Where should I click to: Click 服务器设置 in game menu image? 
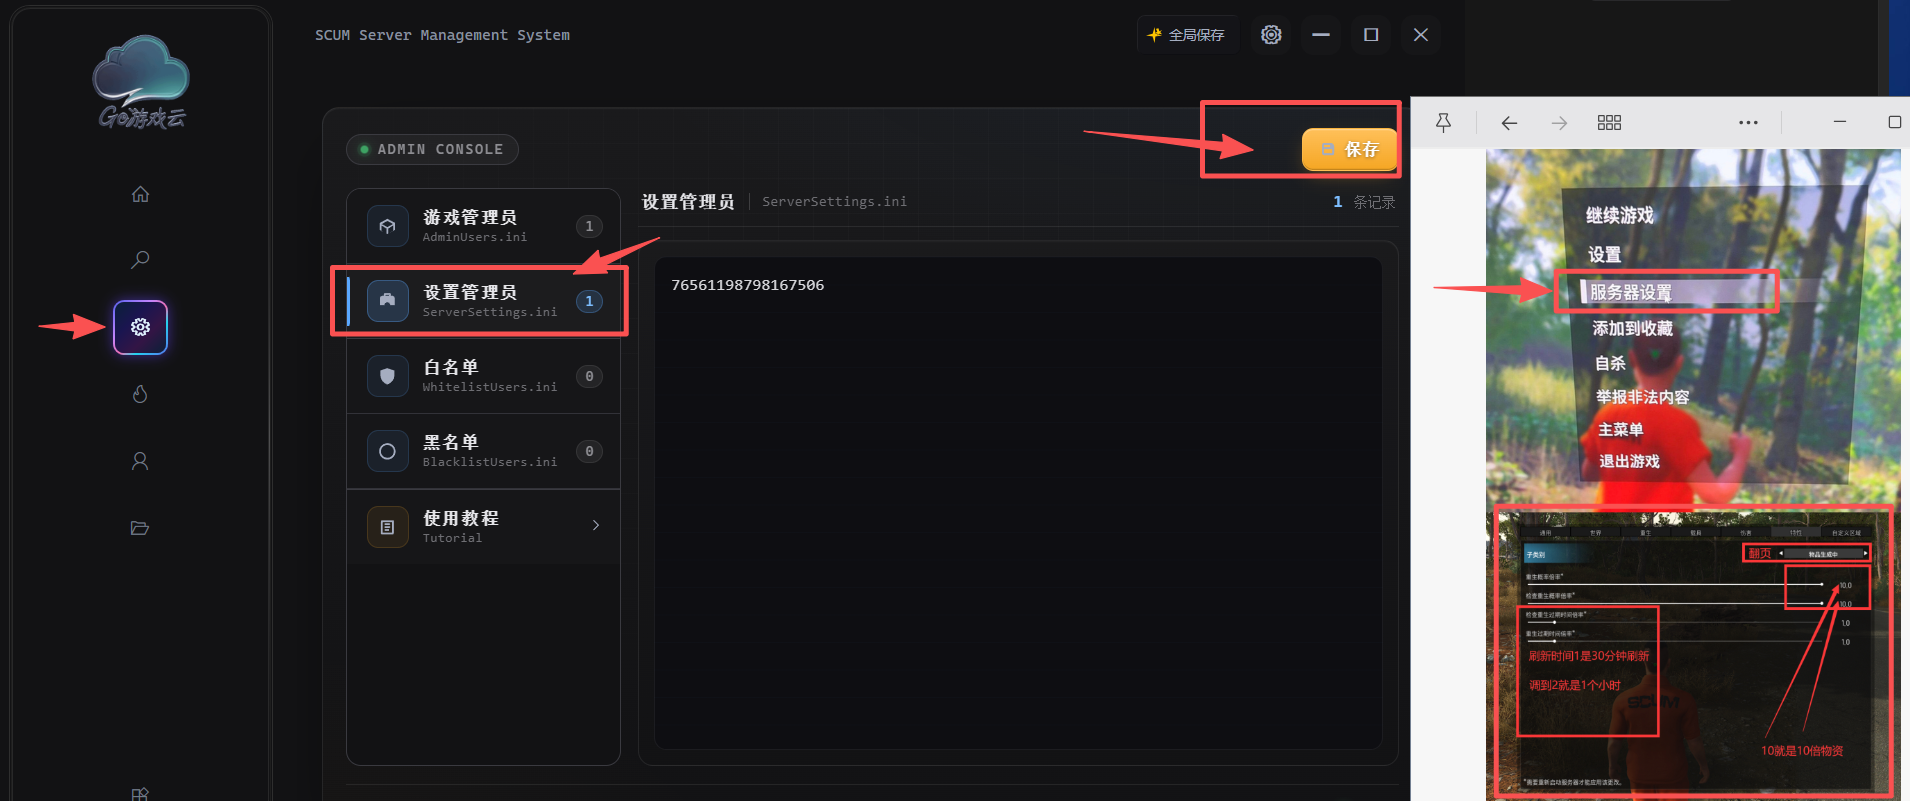(x=1631, y=292)
